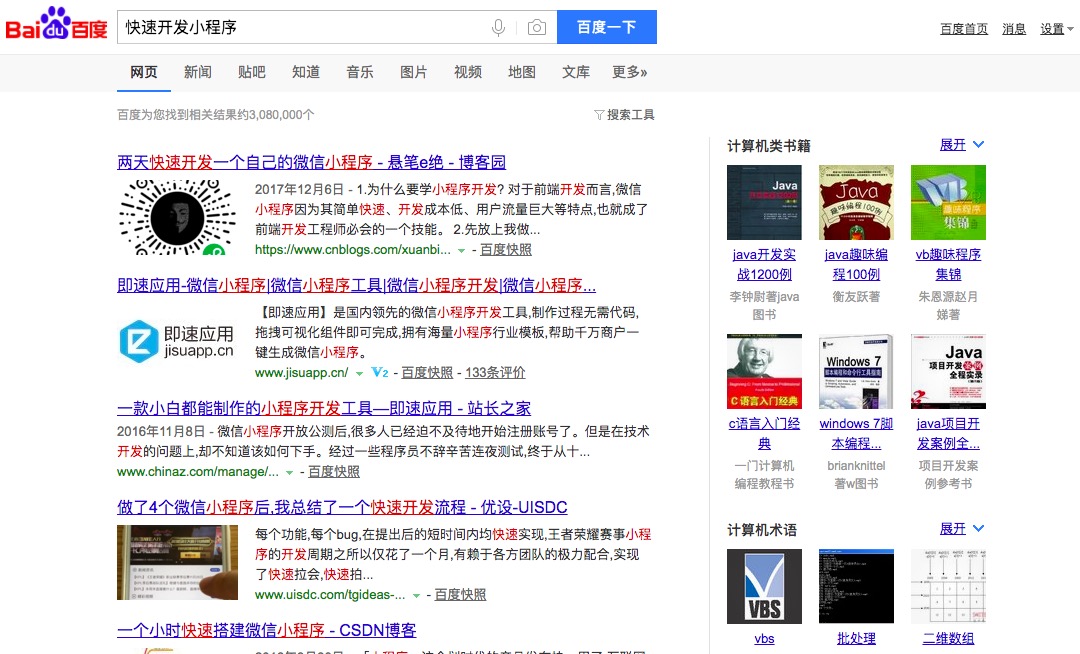
Task: Click the windows 7脚本编程 text link
Action: click(x=856, y=434)
